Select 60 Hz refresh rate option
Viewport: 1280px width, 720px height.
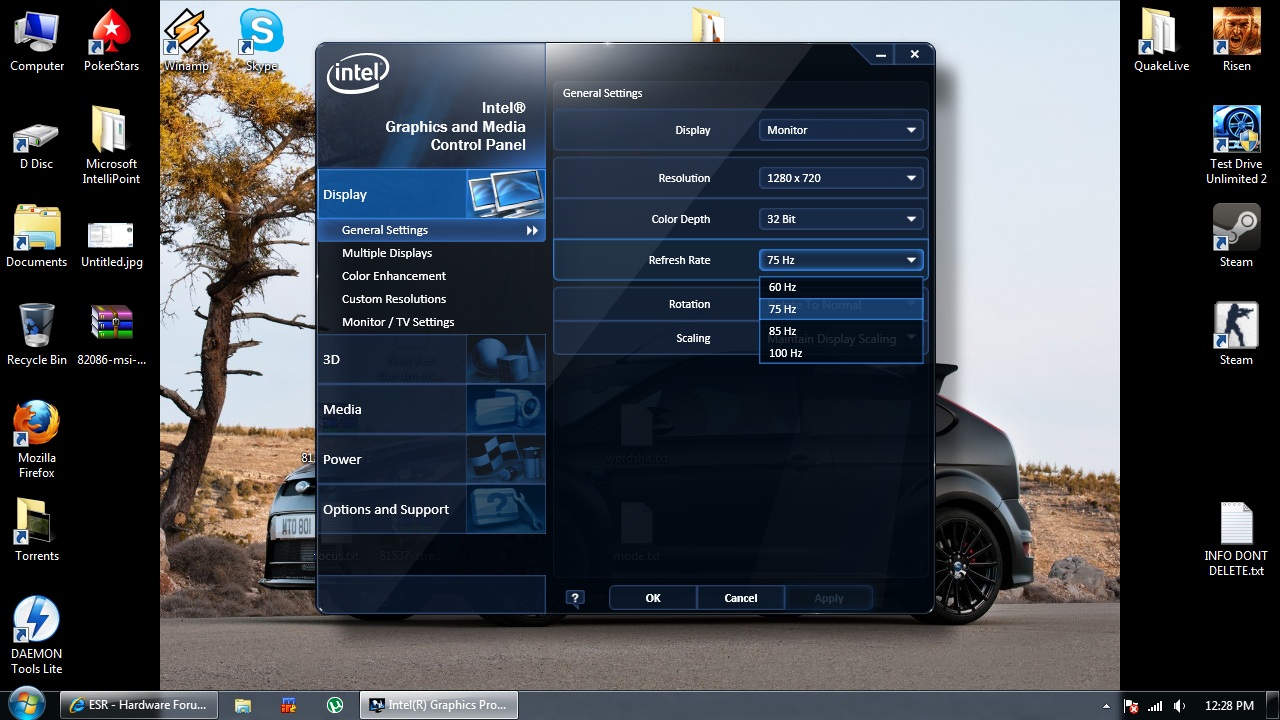tap(783, 287)
